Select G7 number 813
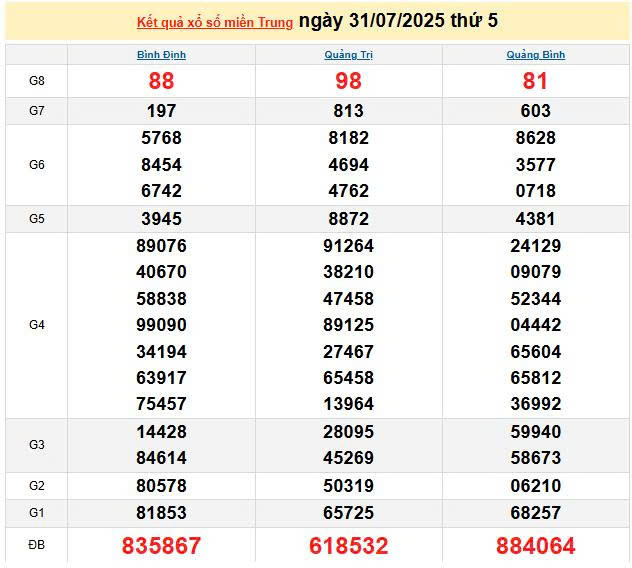 [x=349, y=111]
